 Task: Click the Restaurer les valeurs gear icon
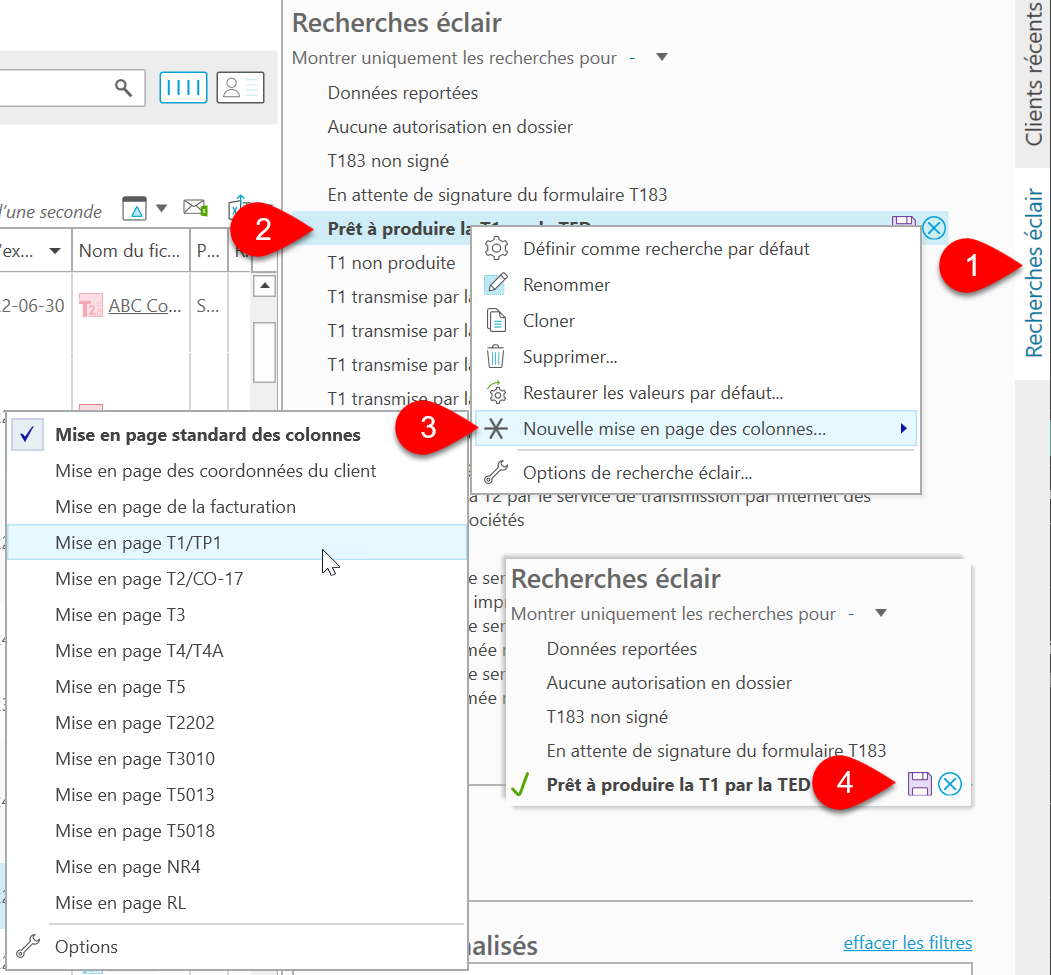coord(497,393)
